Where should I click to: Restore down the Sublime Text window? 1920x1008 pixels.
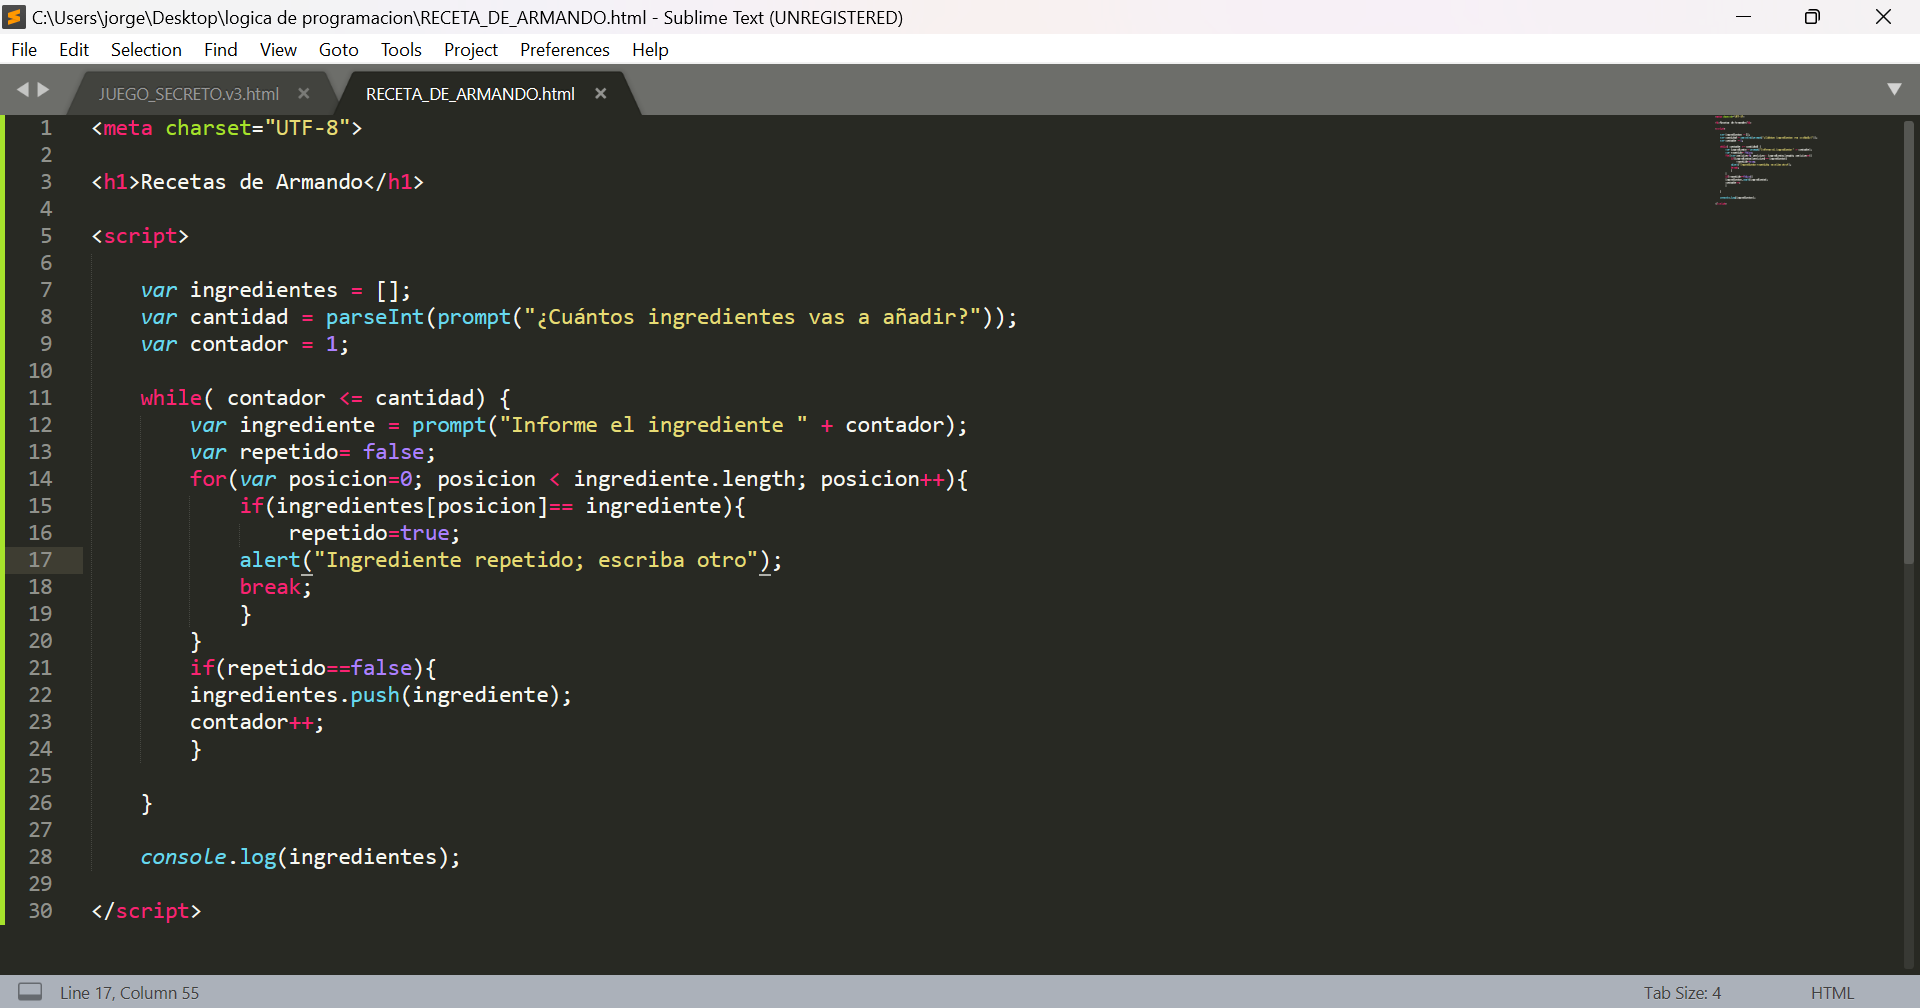(x=1812, y=17)
